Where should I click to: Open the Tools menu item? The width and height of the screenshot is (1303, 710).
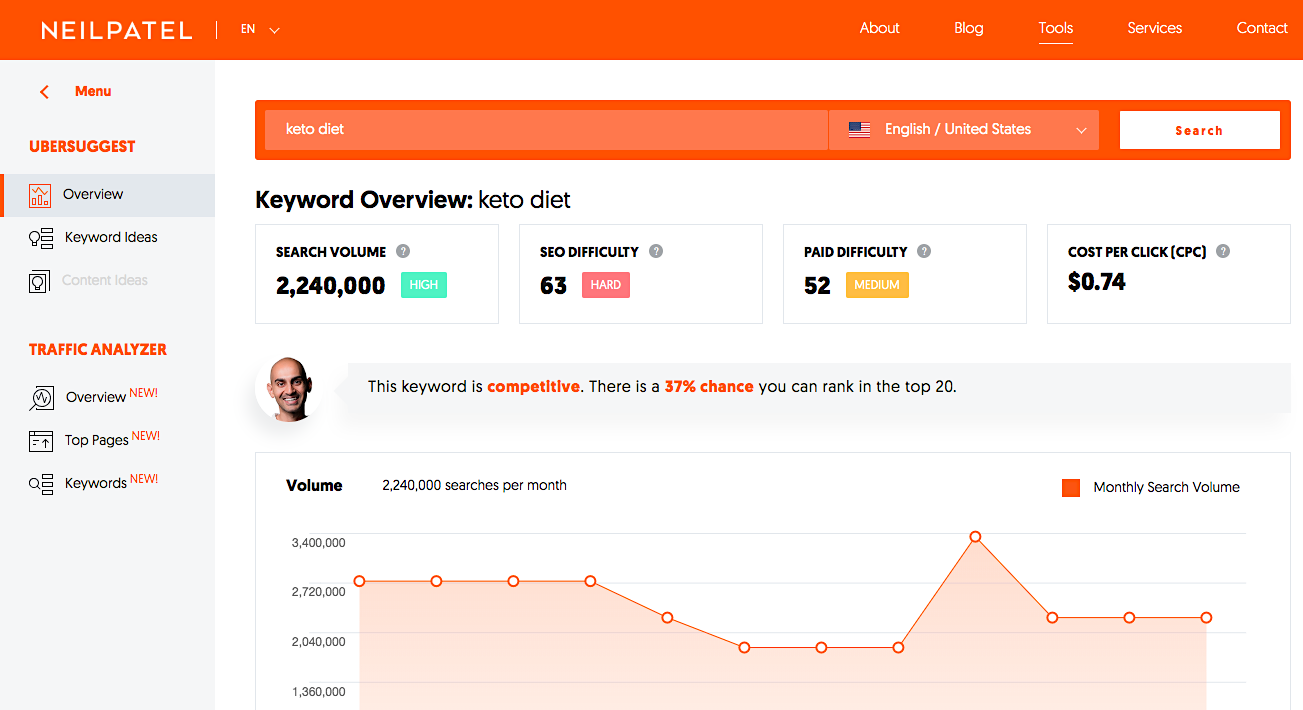(x=1056, y=28)
